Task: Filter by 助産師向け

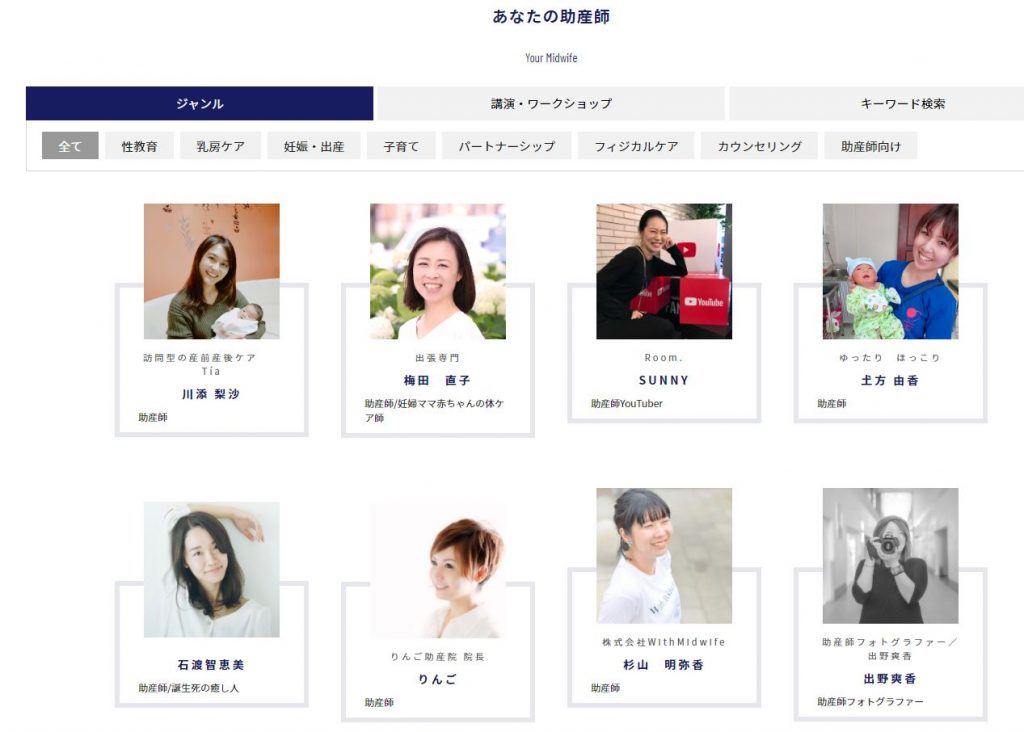Action: (871, 146)
